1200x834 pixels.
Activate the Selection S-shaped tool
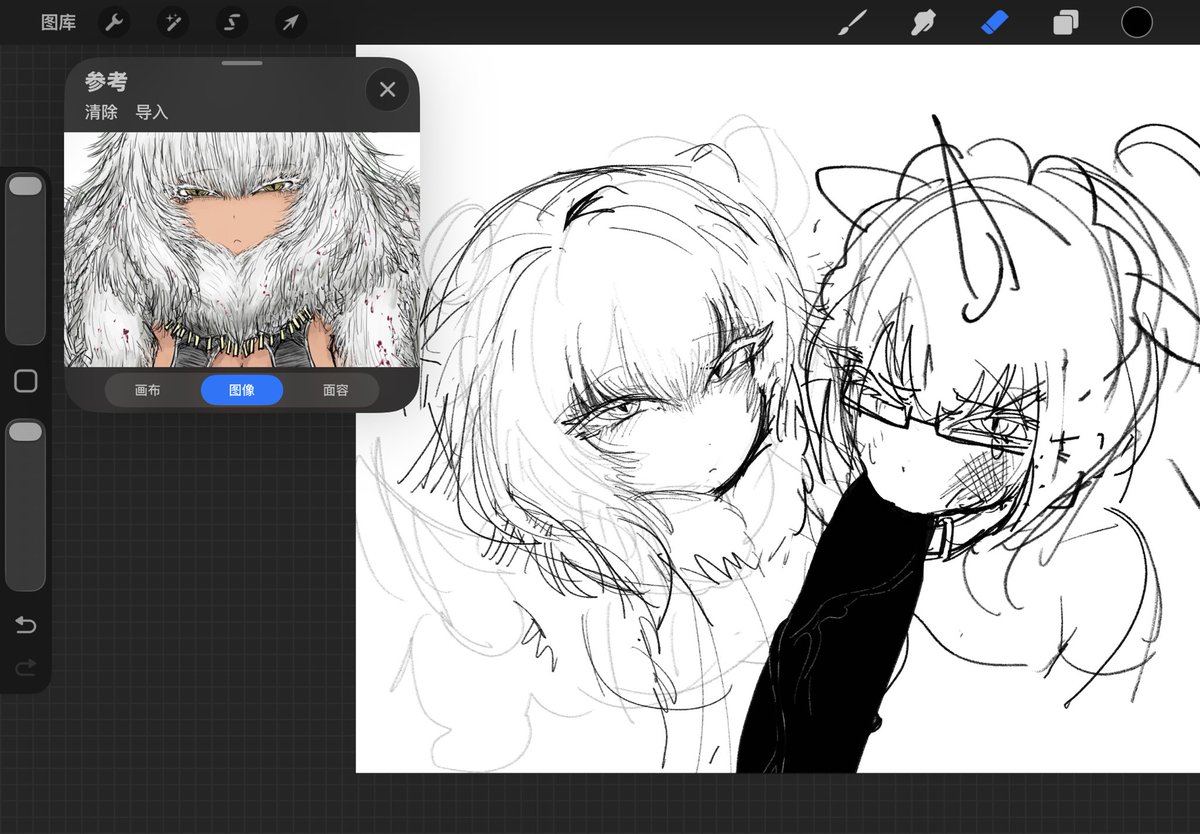coord(232,22)
